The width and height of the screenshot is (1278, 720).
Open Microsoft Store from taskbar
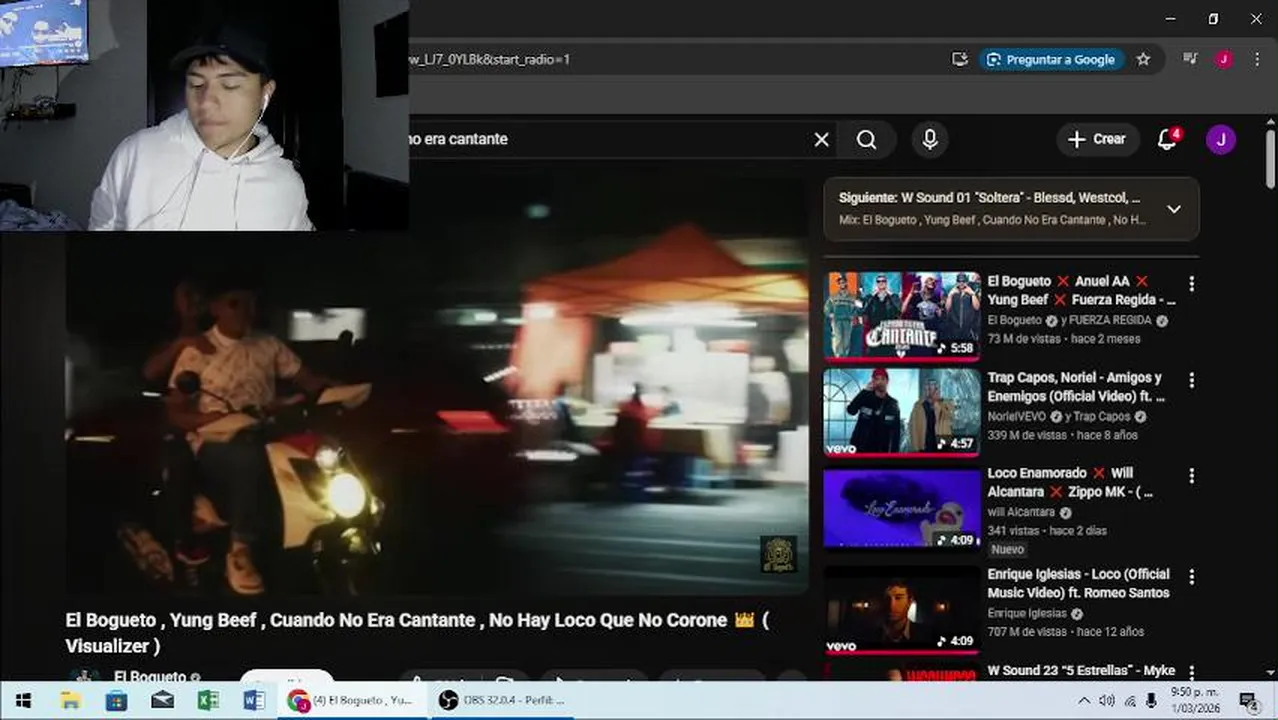click(116, 701)
